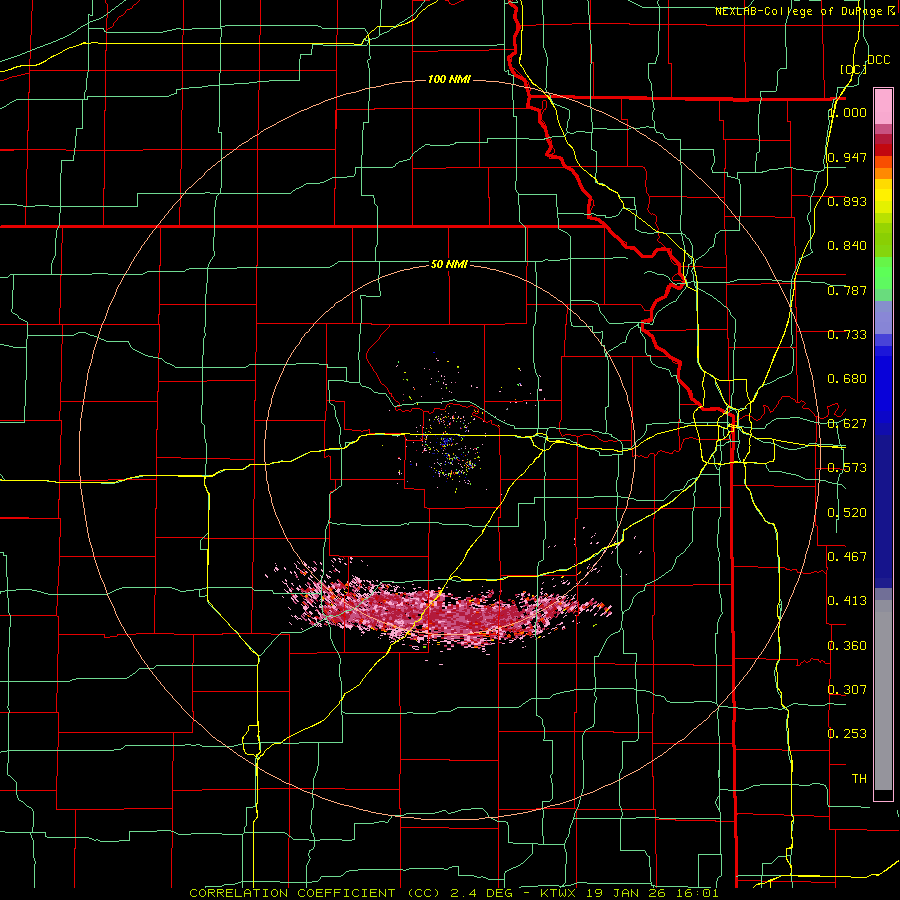900x900 pixels.
Task: Click the 0.680 legend value
Action: (x=847, y=379)
